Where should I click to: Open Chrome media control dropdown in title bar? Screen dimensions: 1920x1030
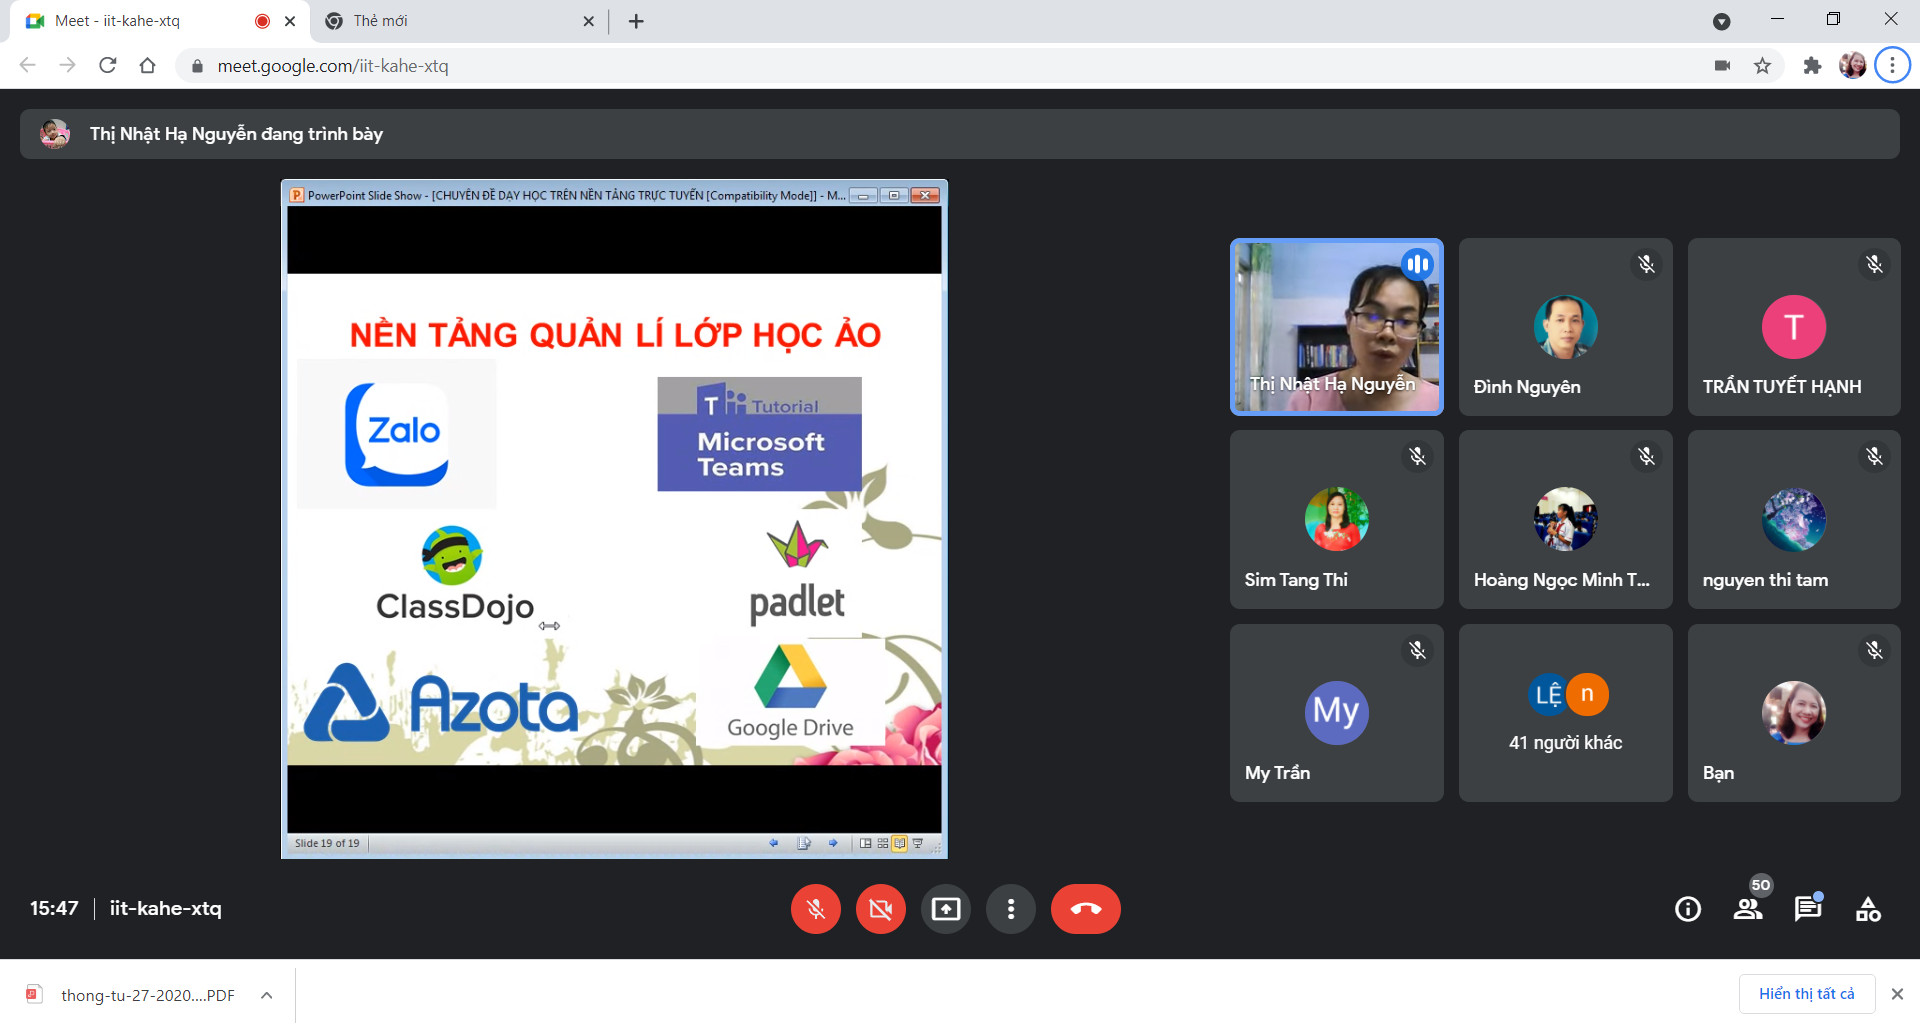[1721, 21]
